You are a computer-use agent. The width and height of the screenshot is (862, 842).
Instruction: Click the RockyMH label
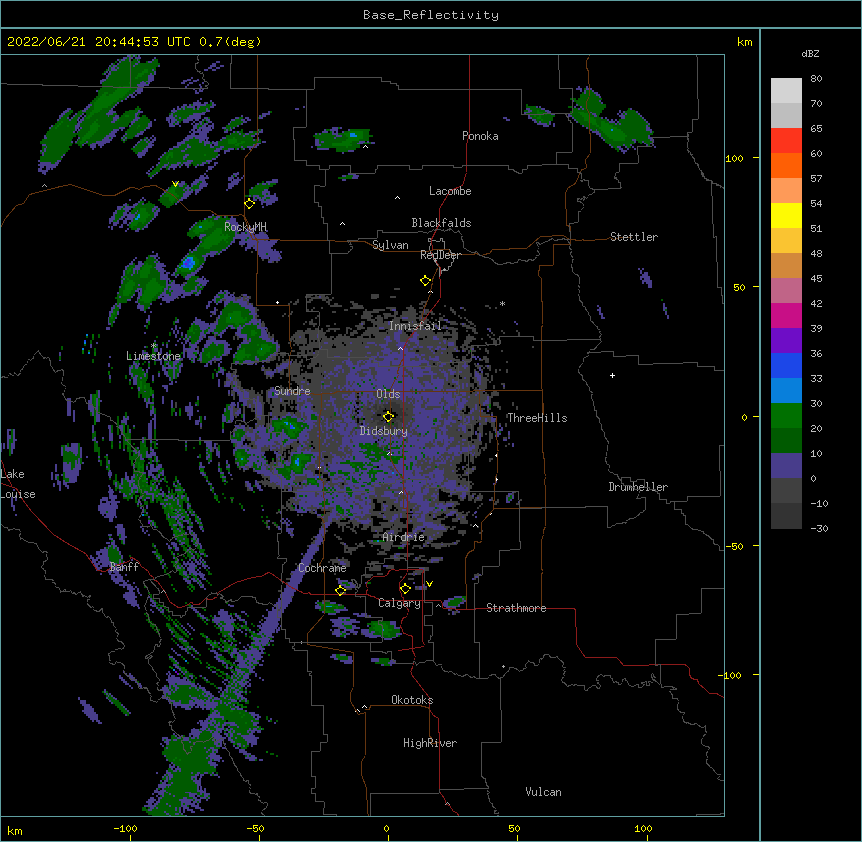pos(245,226)
